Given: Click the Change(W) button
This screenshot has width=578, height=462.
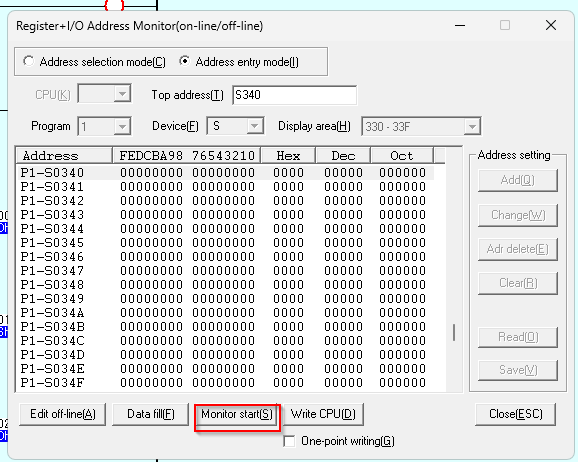Looking at the screenshot, I should 518,215.
